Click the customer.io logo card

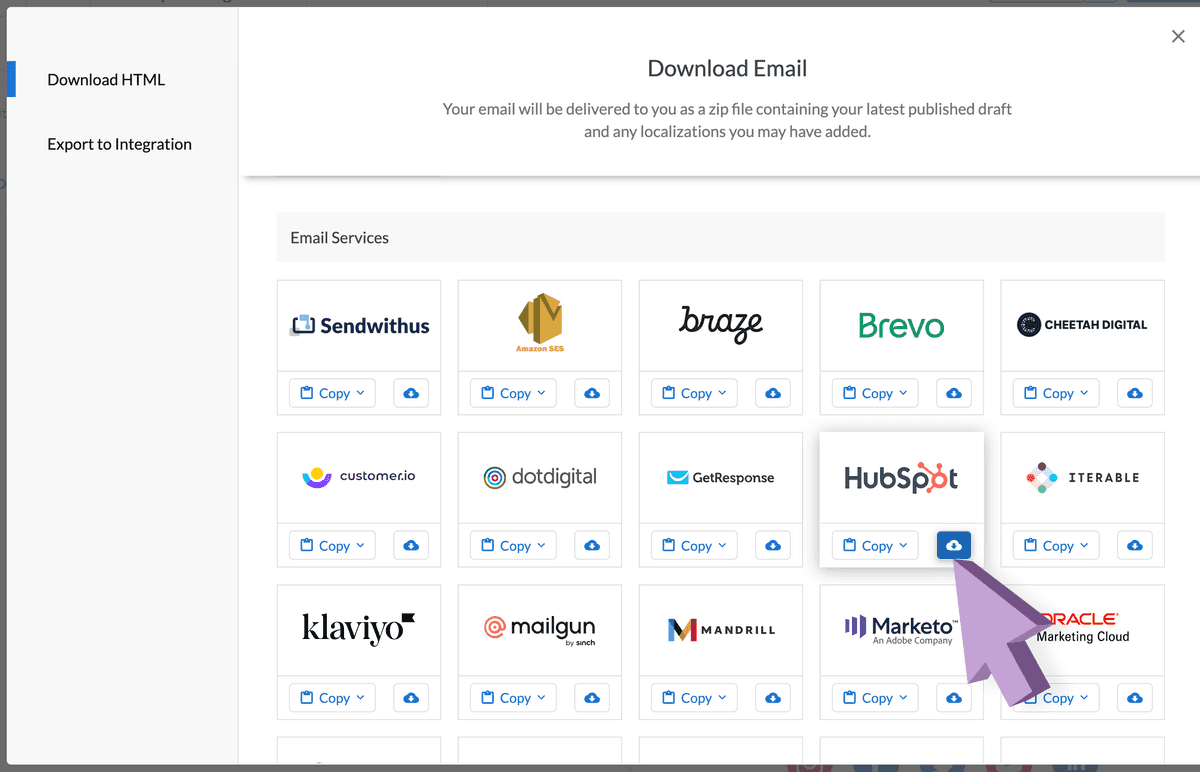[x=359, y=477]
